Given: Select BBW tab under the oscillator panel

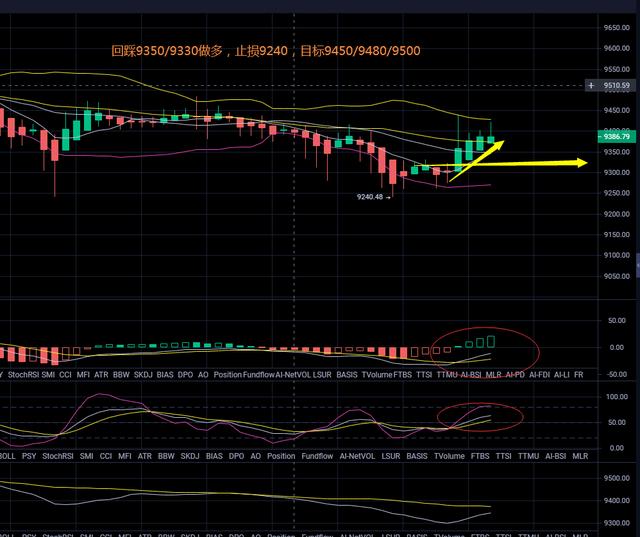Looking at the screenshot, I should [166, 456].
